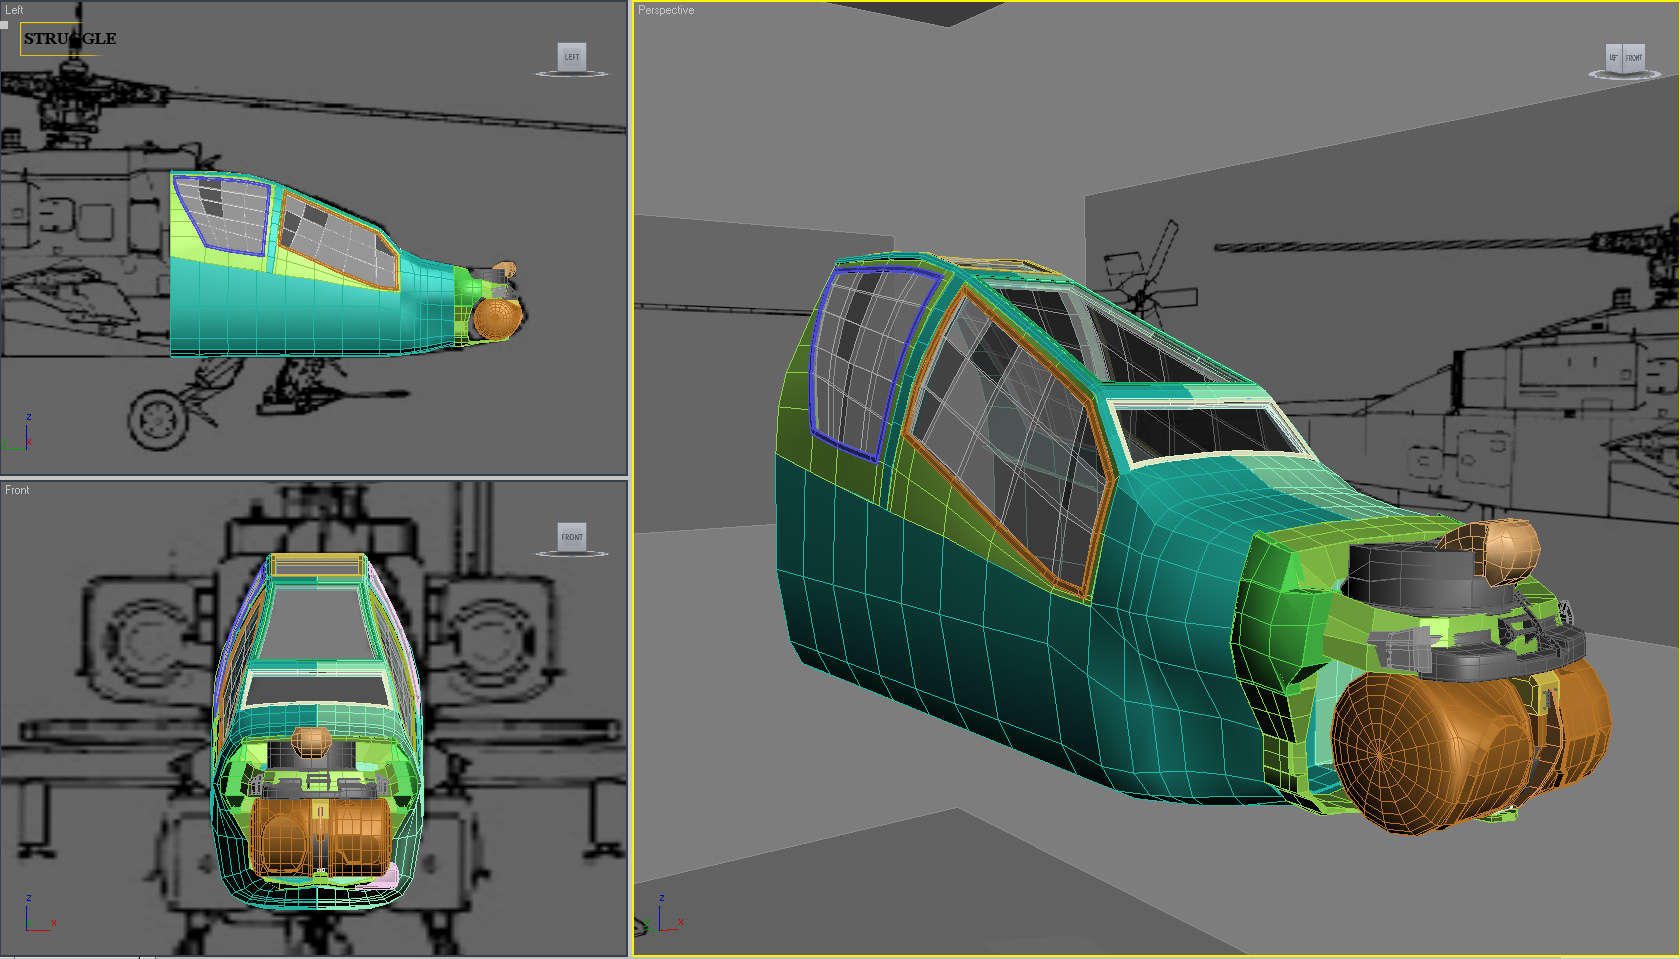The width and height of the screenshot is (1680, 959).
Task: Click the Left viewport label
Action: click(x=14, y=10)
